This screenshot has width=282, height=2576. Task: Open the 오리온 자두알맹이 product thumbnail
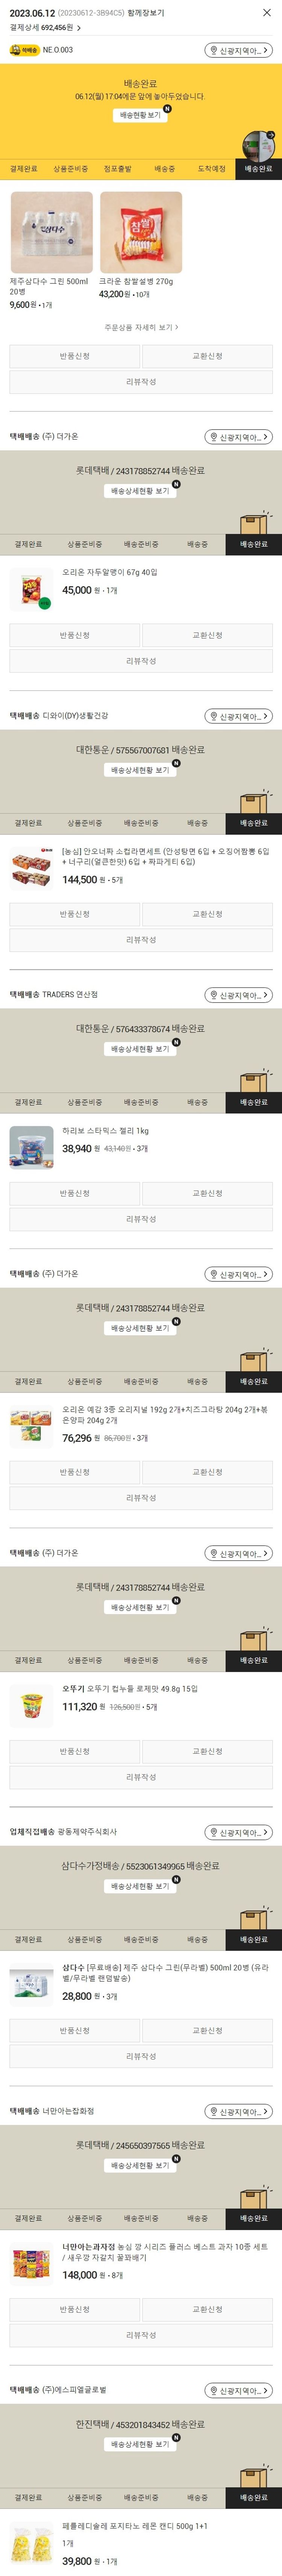31,589
